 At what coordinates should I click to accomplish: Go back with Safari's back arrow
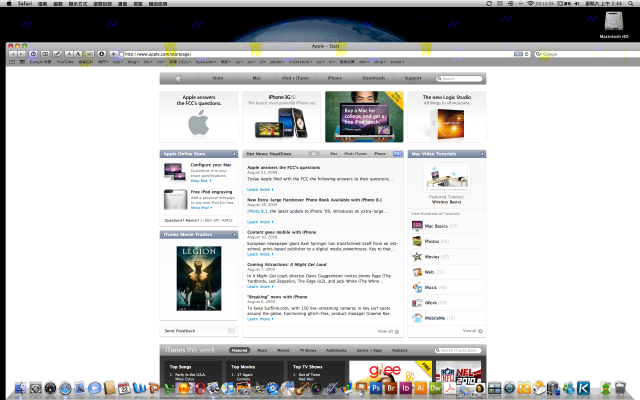pyautogui.click(x=13, y=54)
